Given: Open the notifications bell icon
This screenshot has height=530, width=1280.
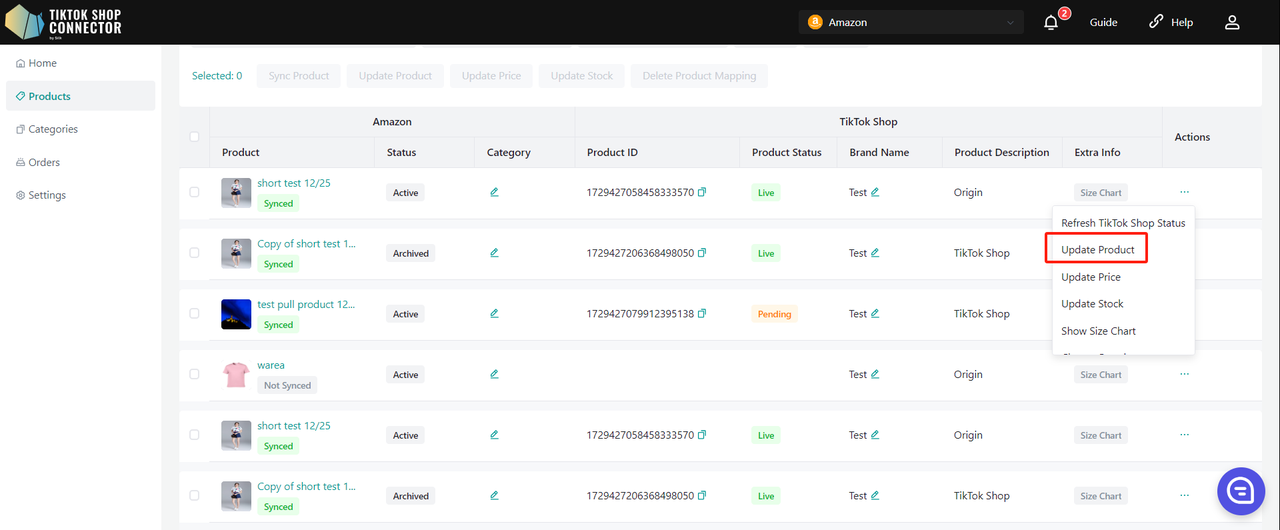Looking at the screenshot, I should pyautogui.click(x=1051, y=22).
